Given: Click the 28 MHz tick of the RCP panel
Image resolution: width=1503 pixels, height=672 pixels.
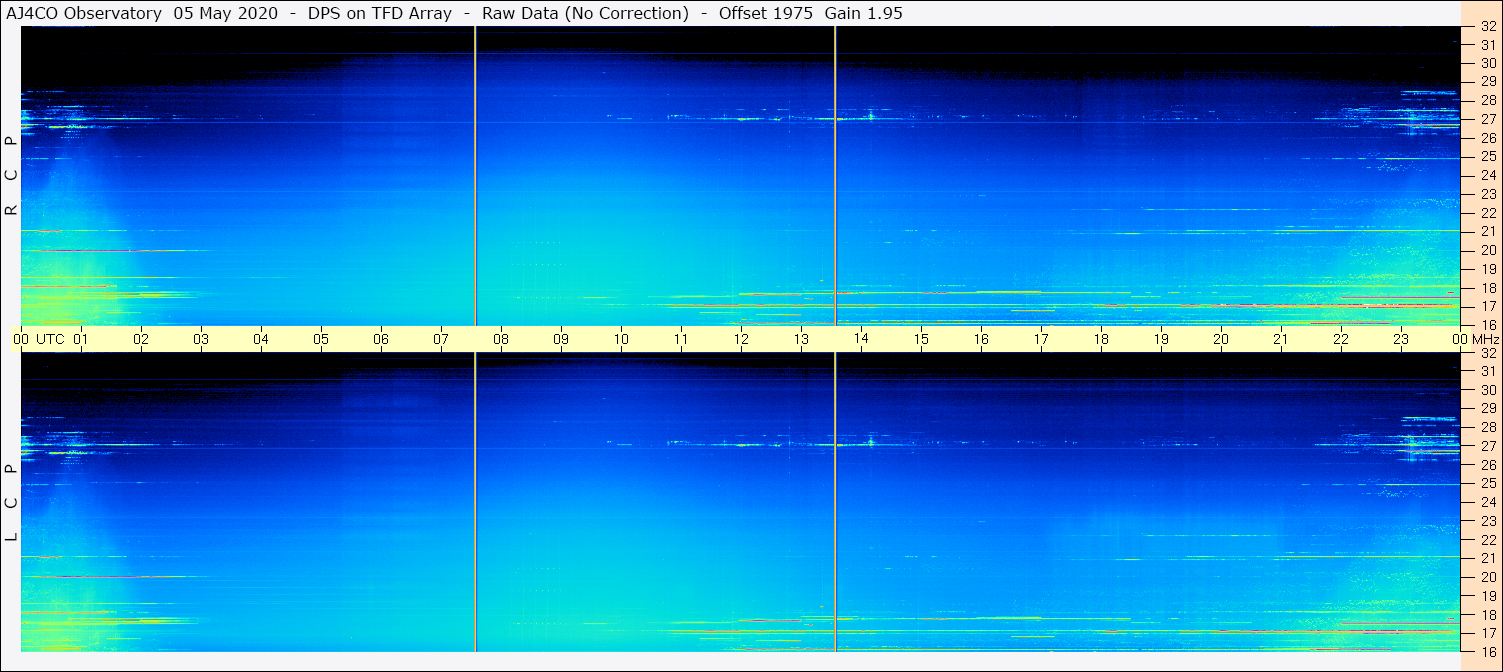Looking at the screenshot, I should tap(1488, 101).
